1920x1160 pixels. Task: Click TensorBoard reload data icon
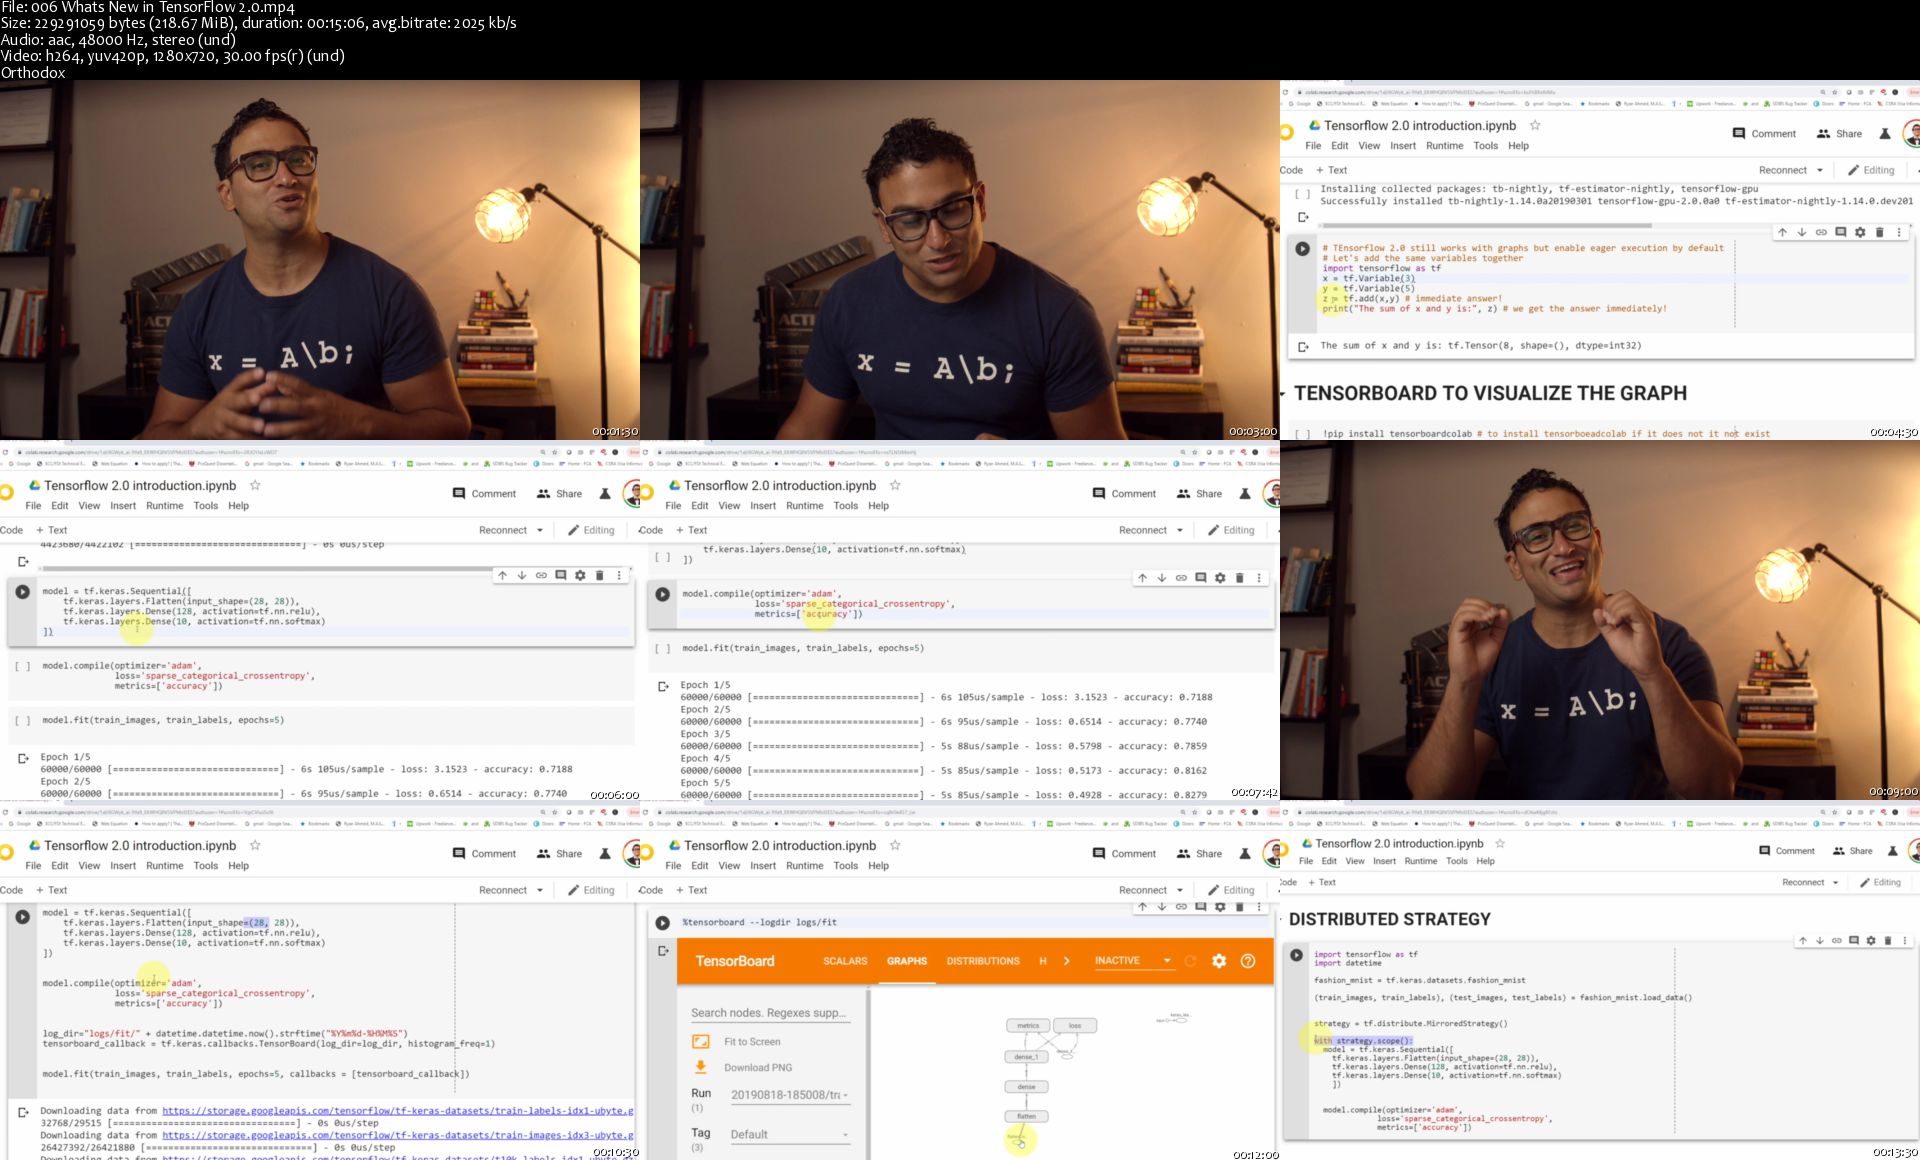[x=1190, y=961]
